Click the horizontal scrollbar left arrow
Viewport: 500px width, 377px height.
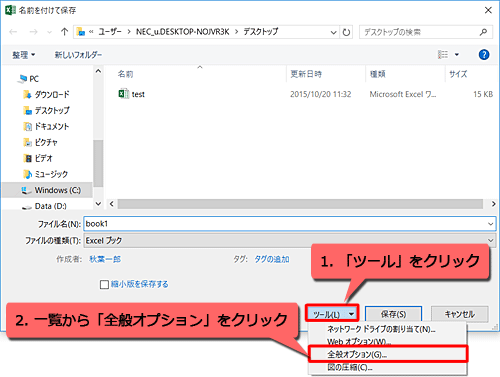click(x=112, y=204)
